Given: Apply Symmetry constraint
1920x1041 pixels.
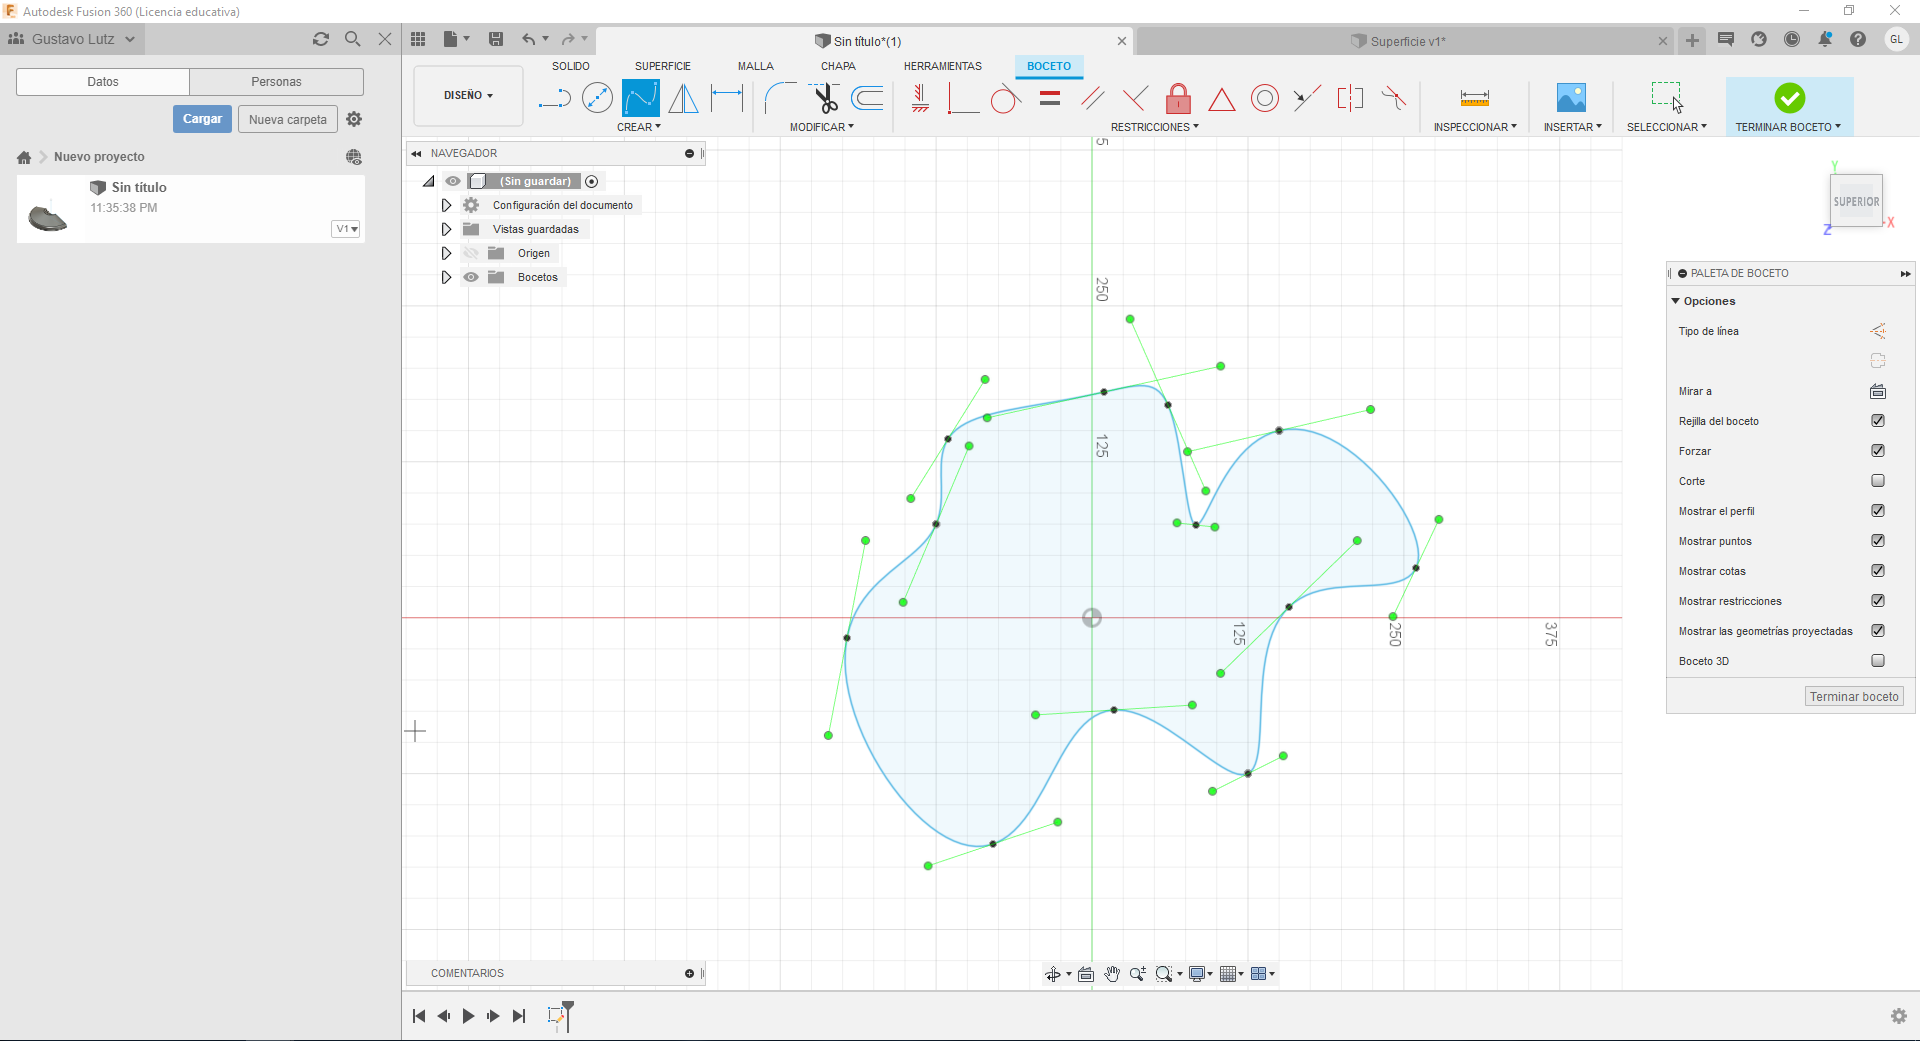Looking at the screenshot, I should [1350, 98].
